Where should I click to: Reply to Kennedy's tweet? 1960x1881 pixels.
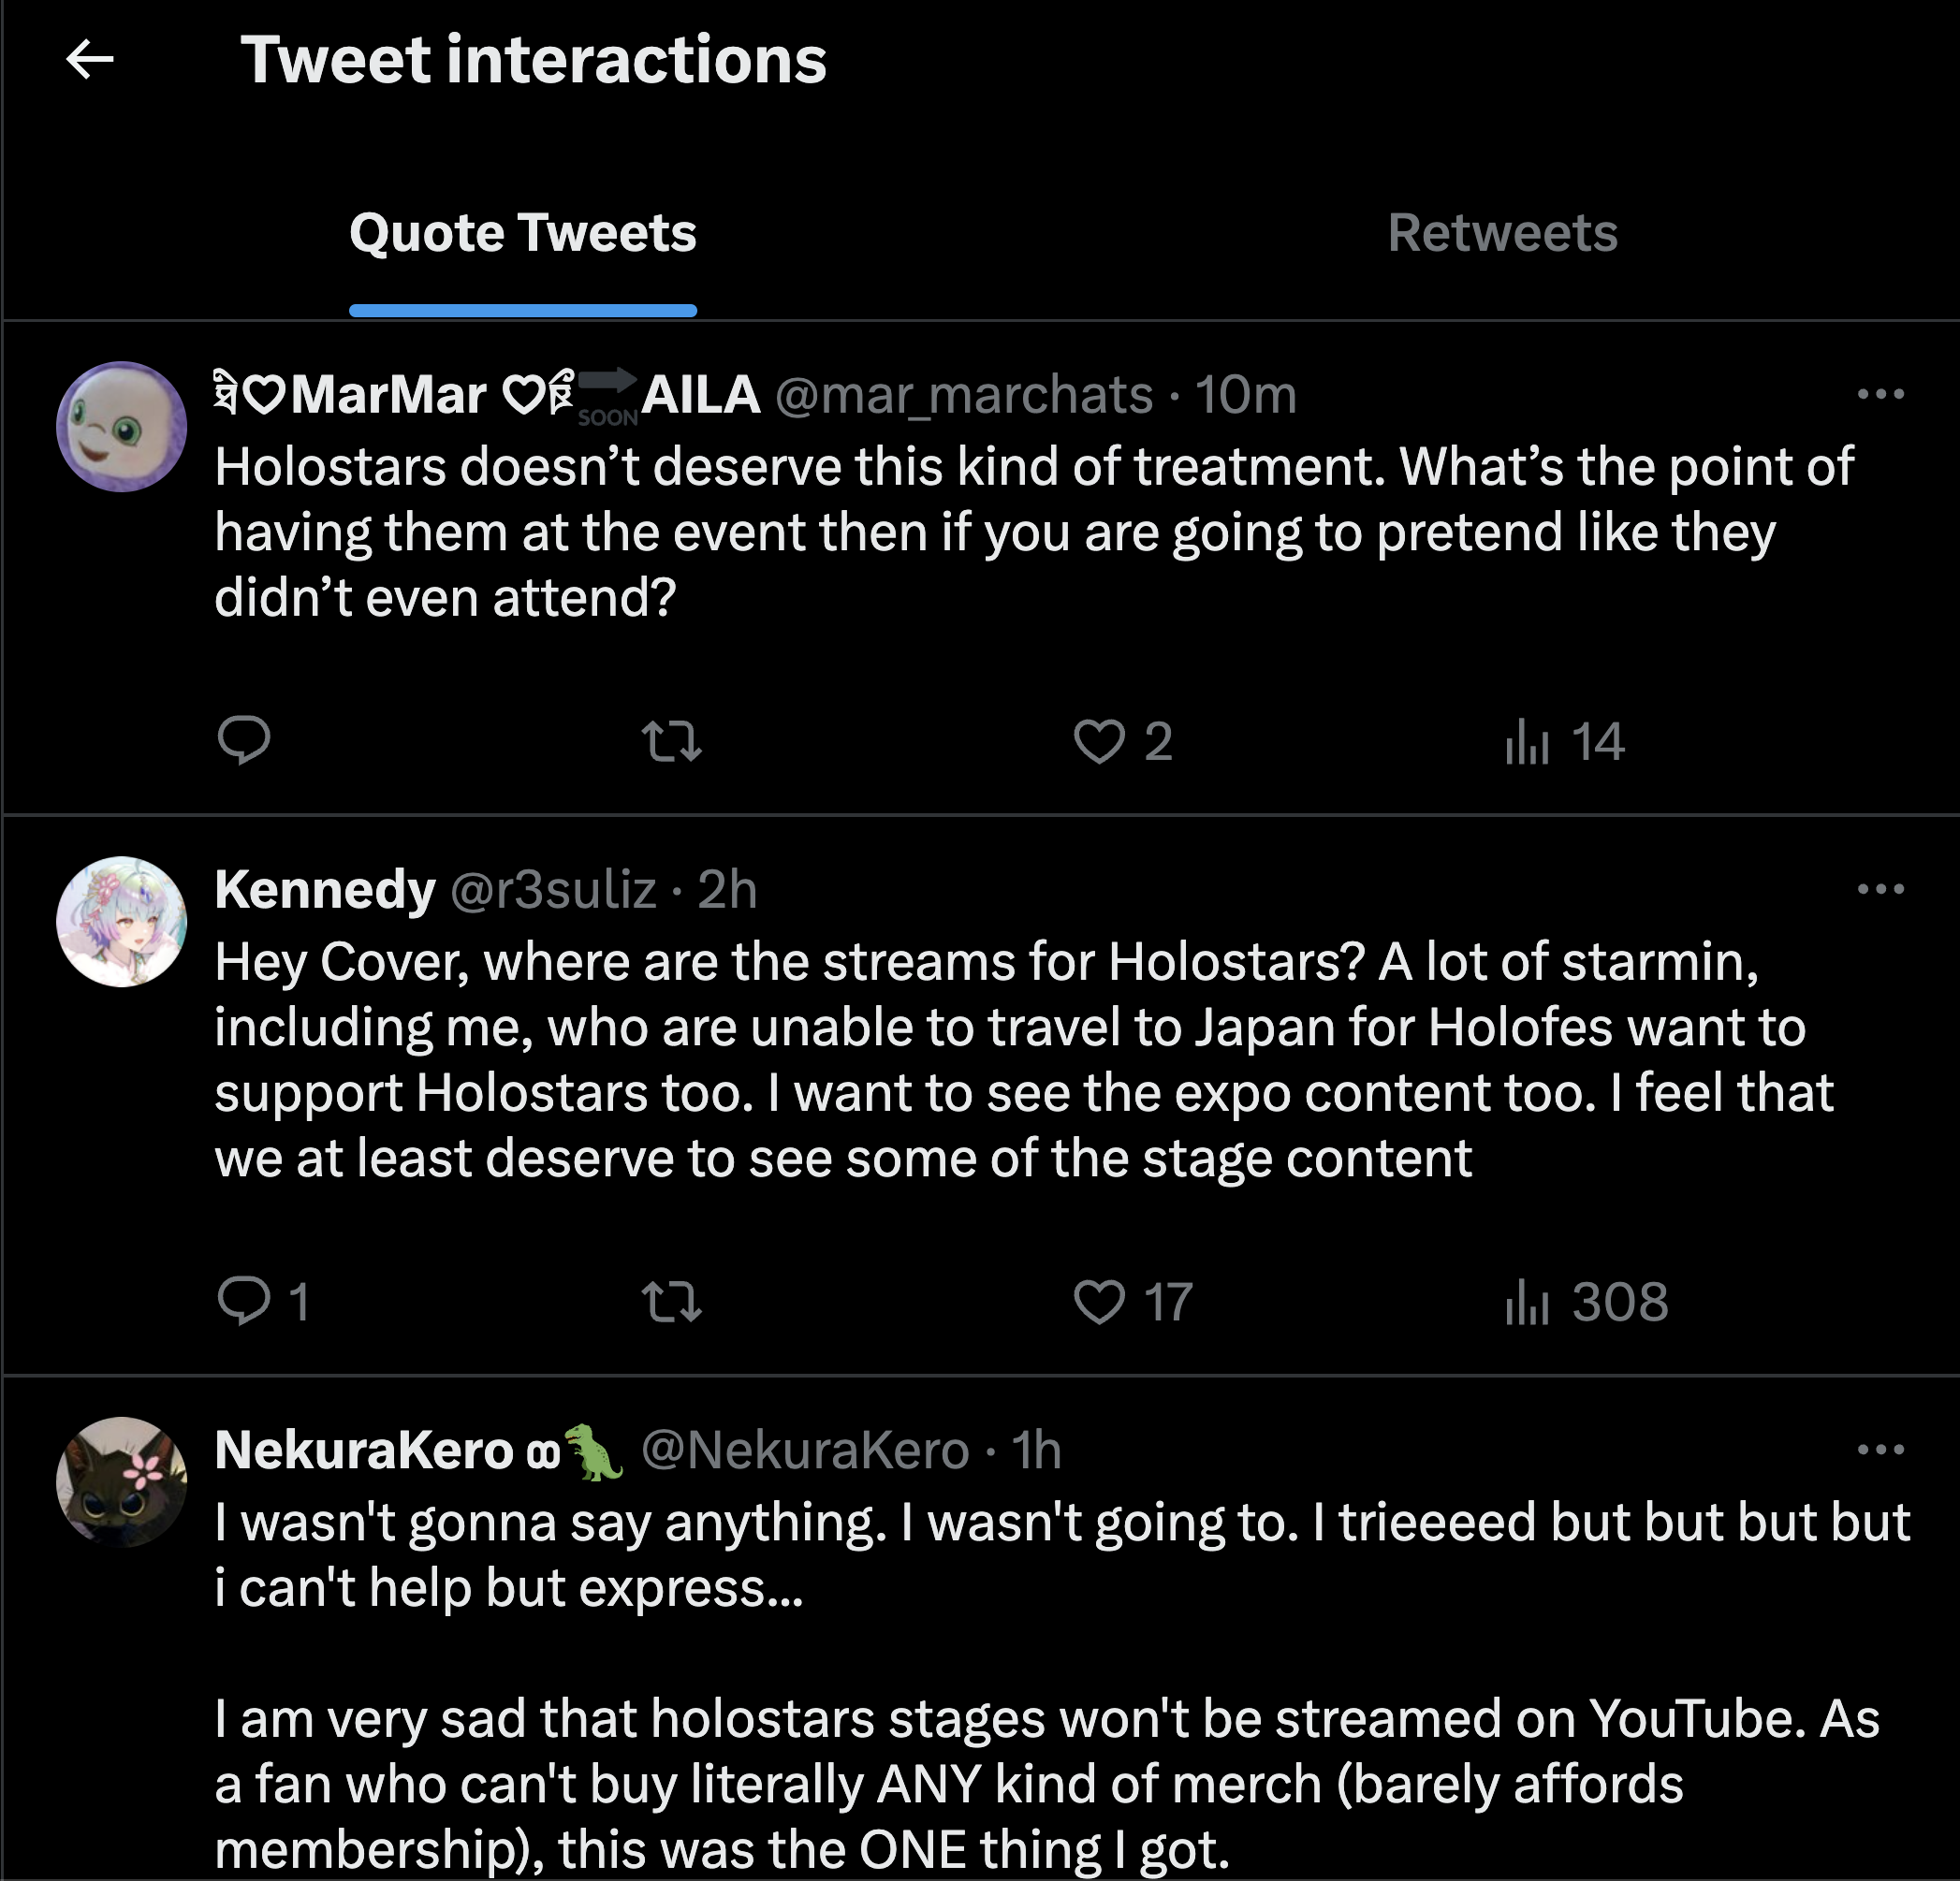244,1301
